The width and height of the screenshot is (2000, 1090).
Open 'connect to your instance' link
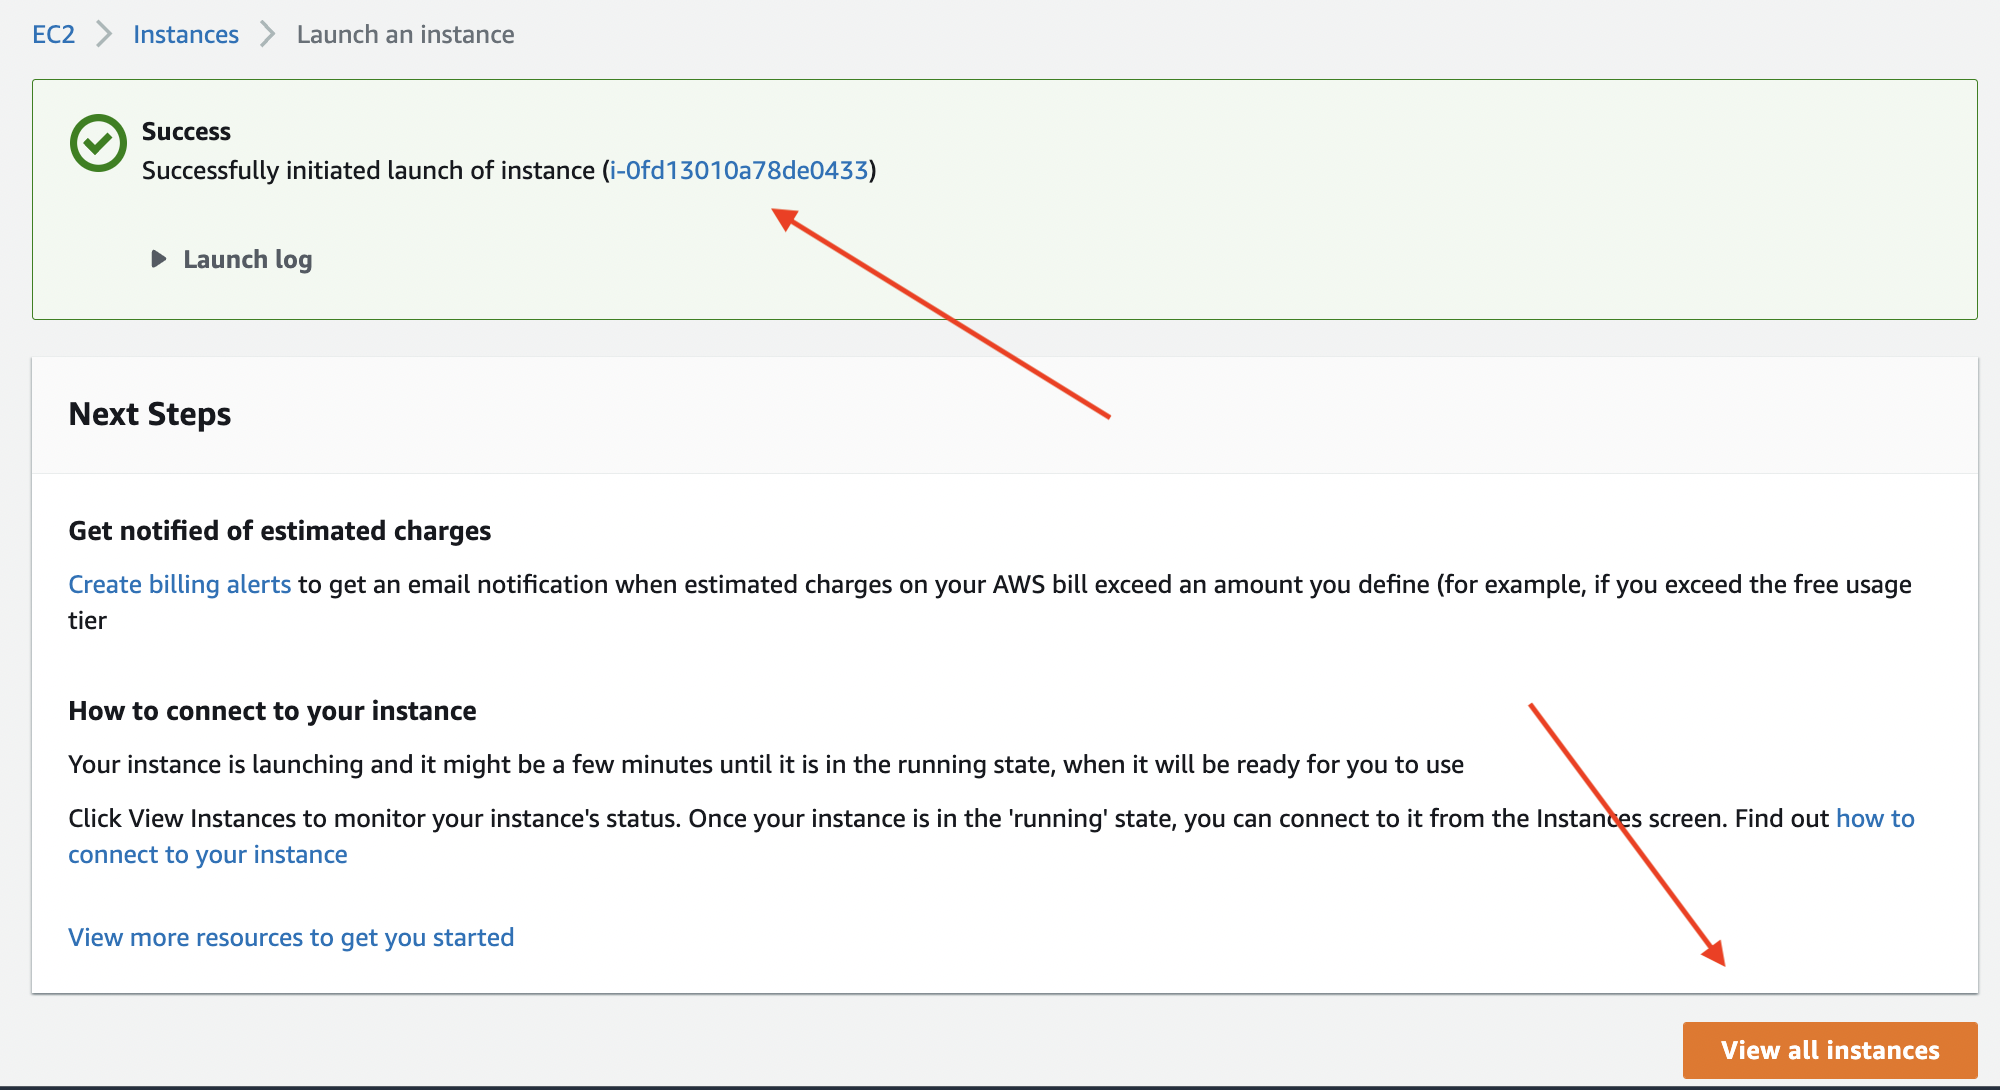pos(208,854)
